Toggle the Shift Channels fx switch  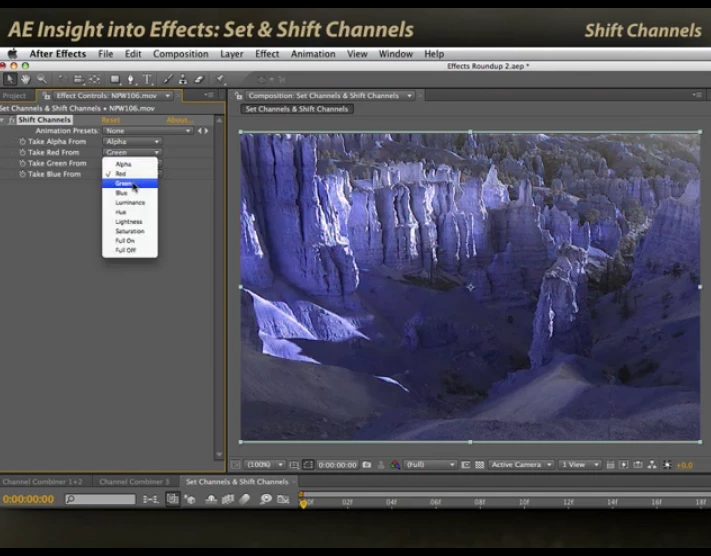point(12,120)
